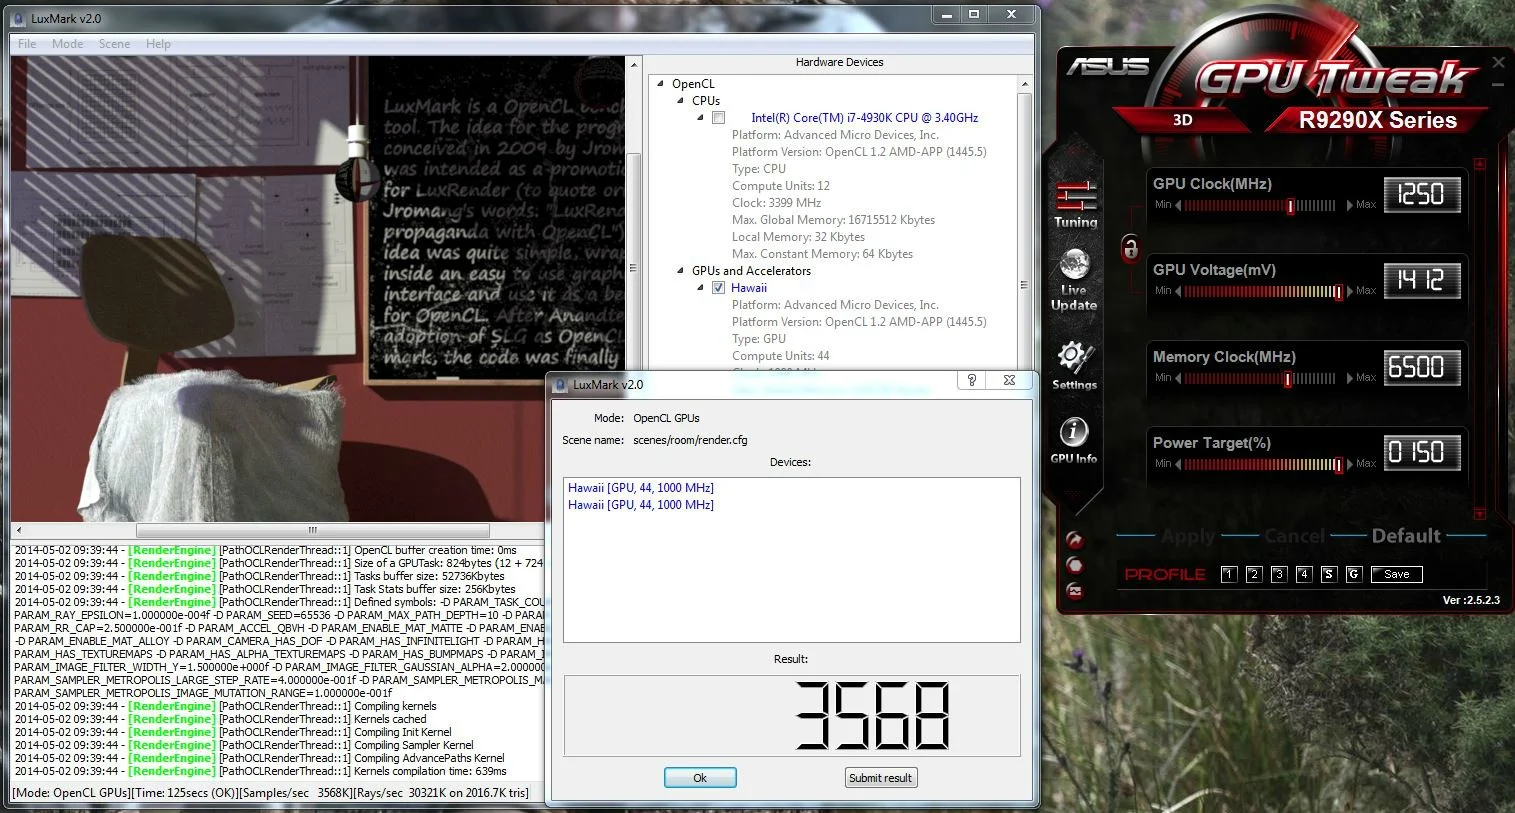Open the File menu in LuxMark

pos(27,44)
